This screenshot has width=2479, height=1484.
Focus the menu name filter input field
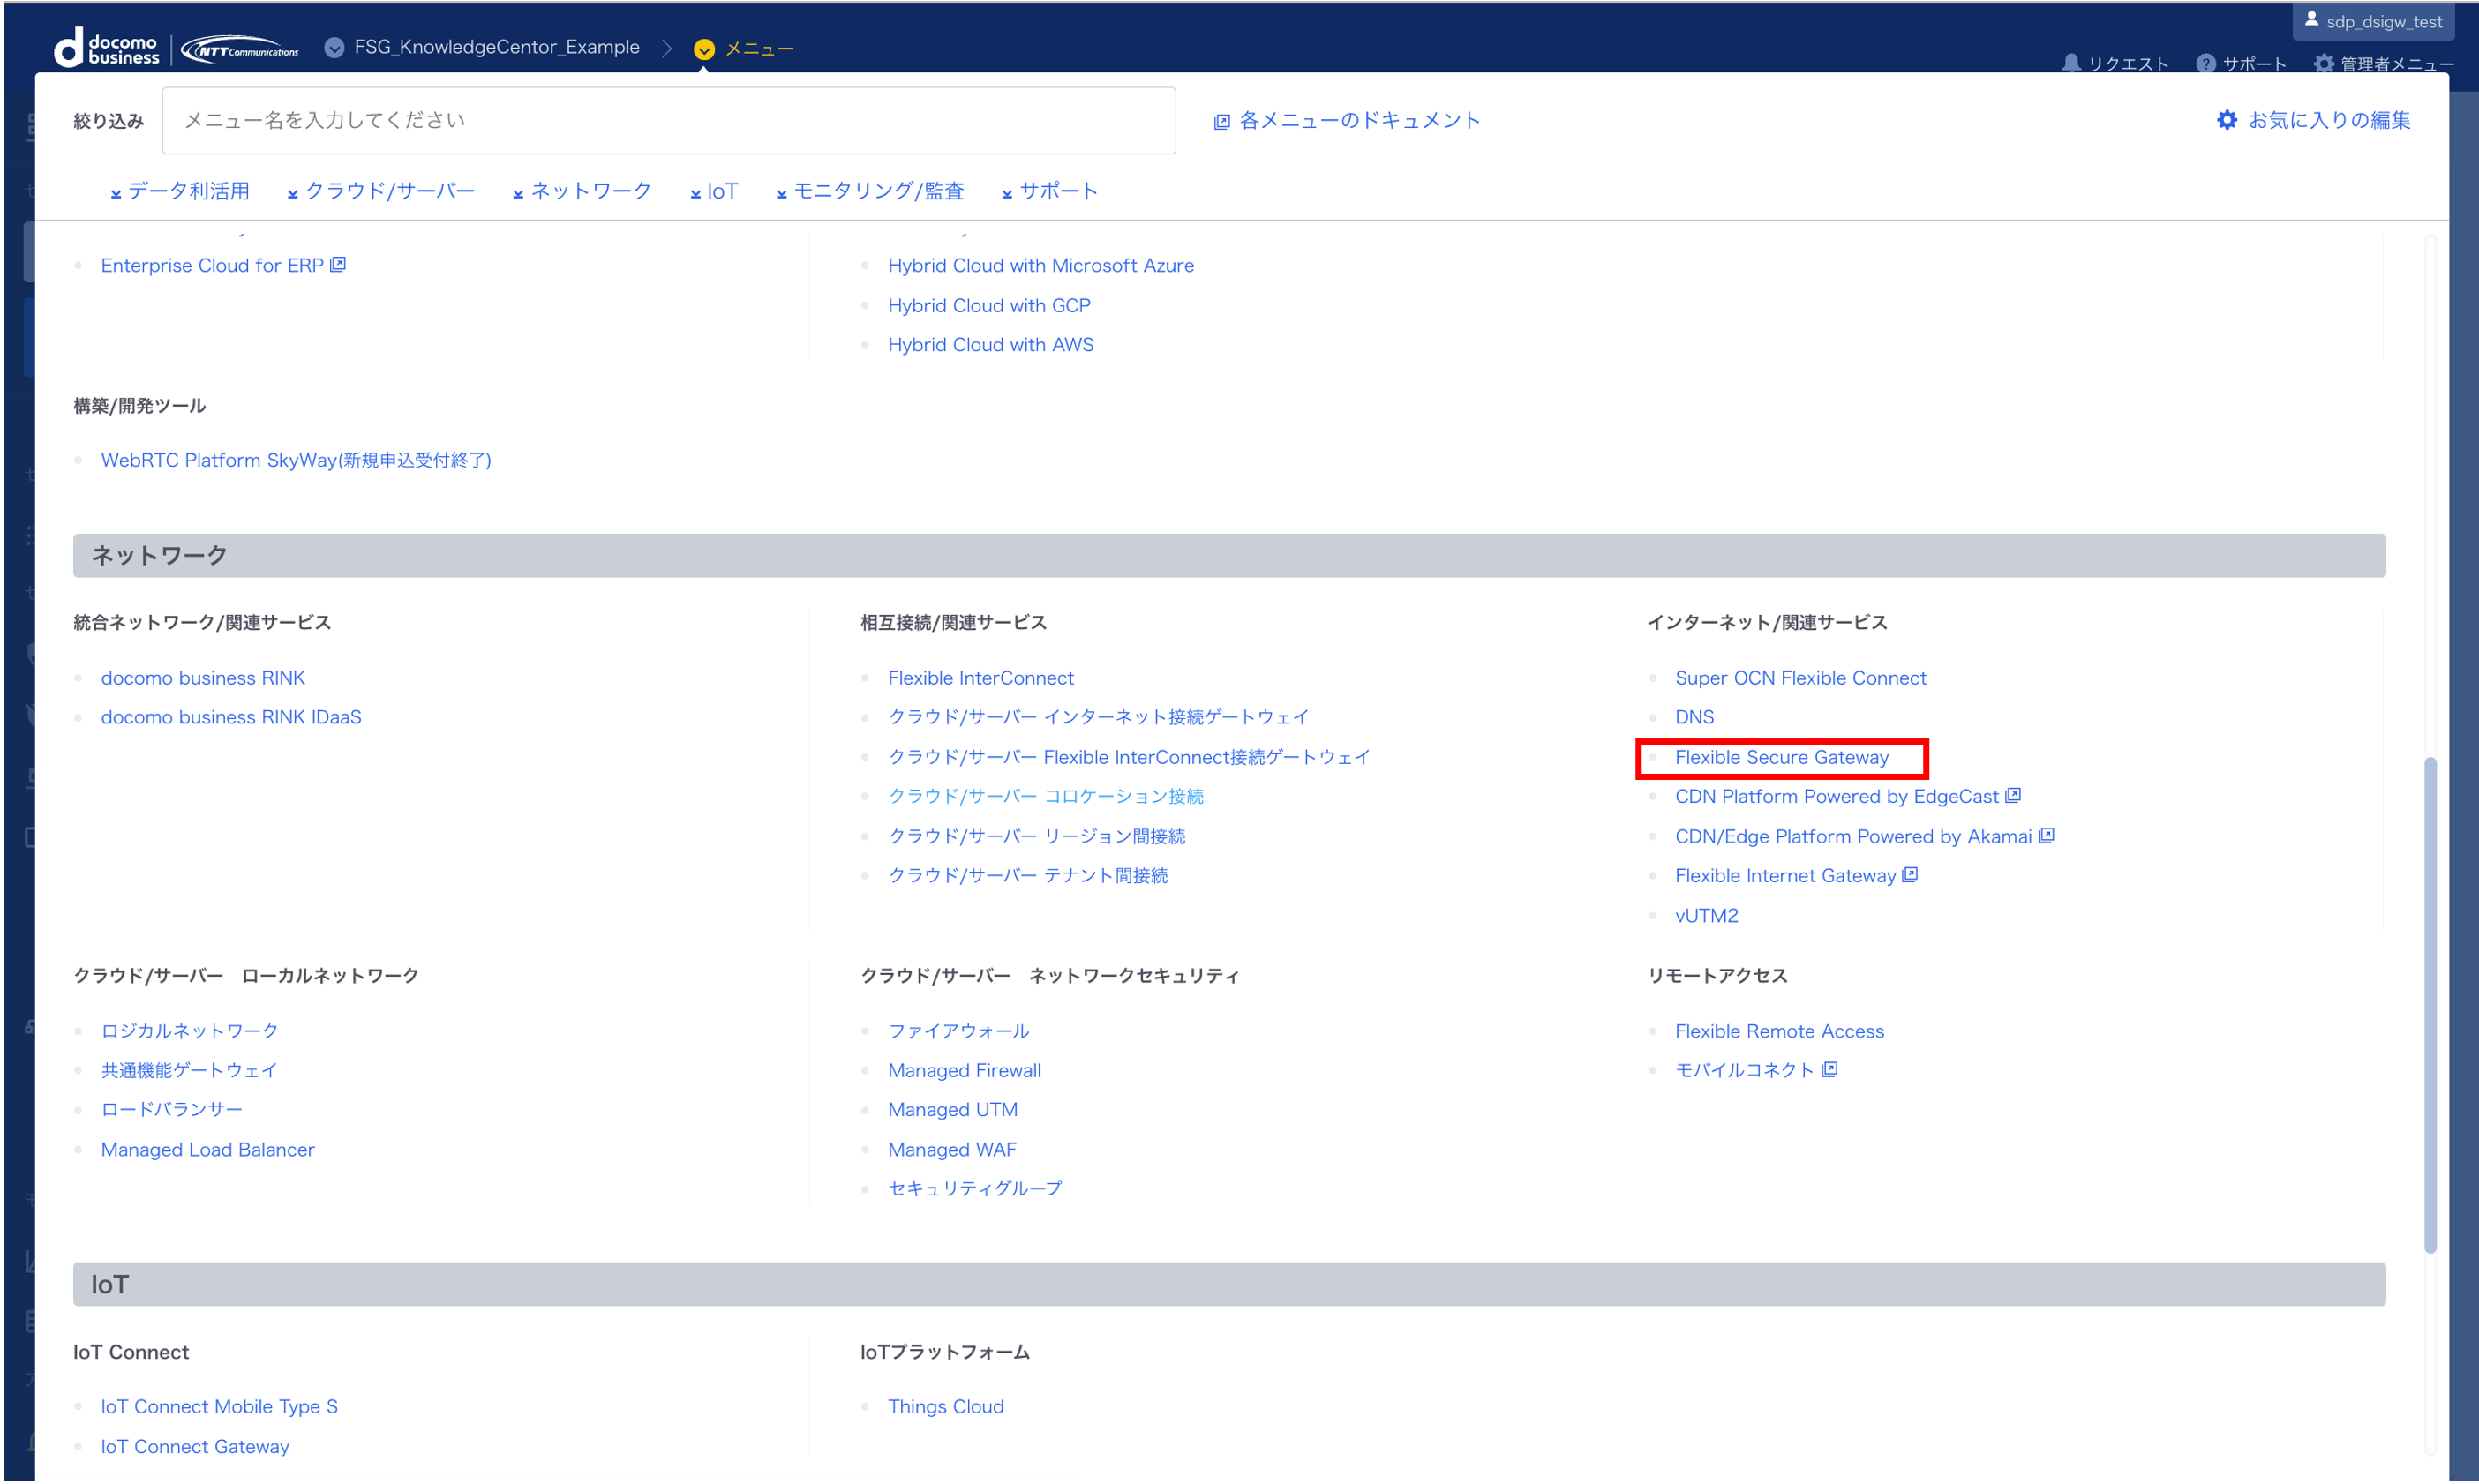pos(668,120)
